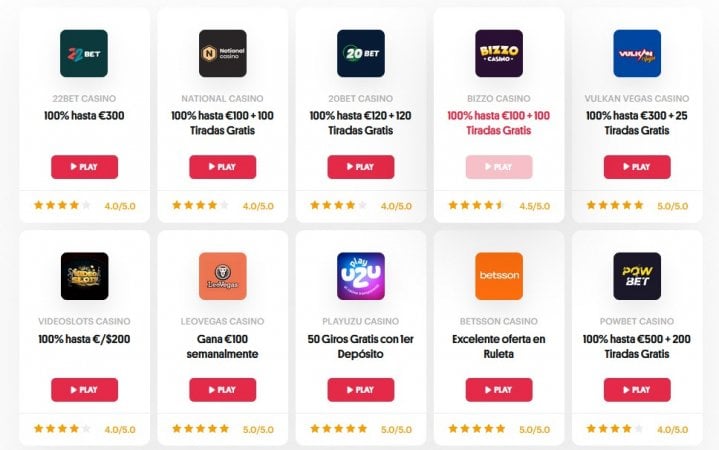The width and height of the screenshot is (719, 450).
Task: Click the Videoslots logo icon
Action: click(84, 276)
